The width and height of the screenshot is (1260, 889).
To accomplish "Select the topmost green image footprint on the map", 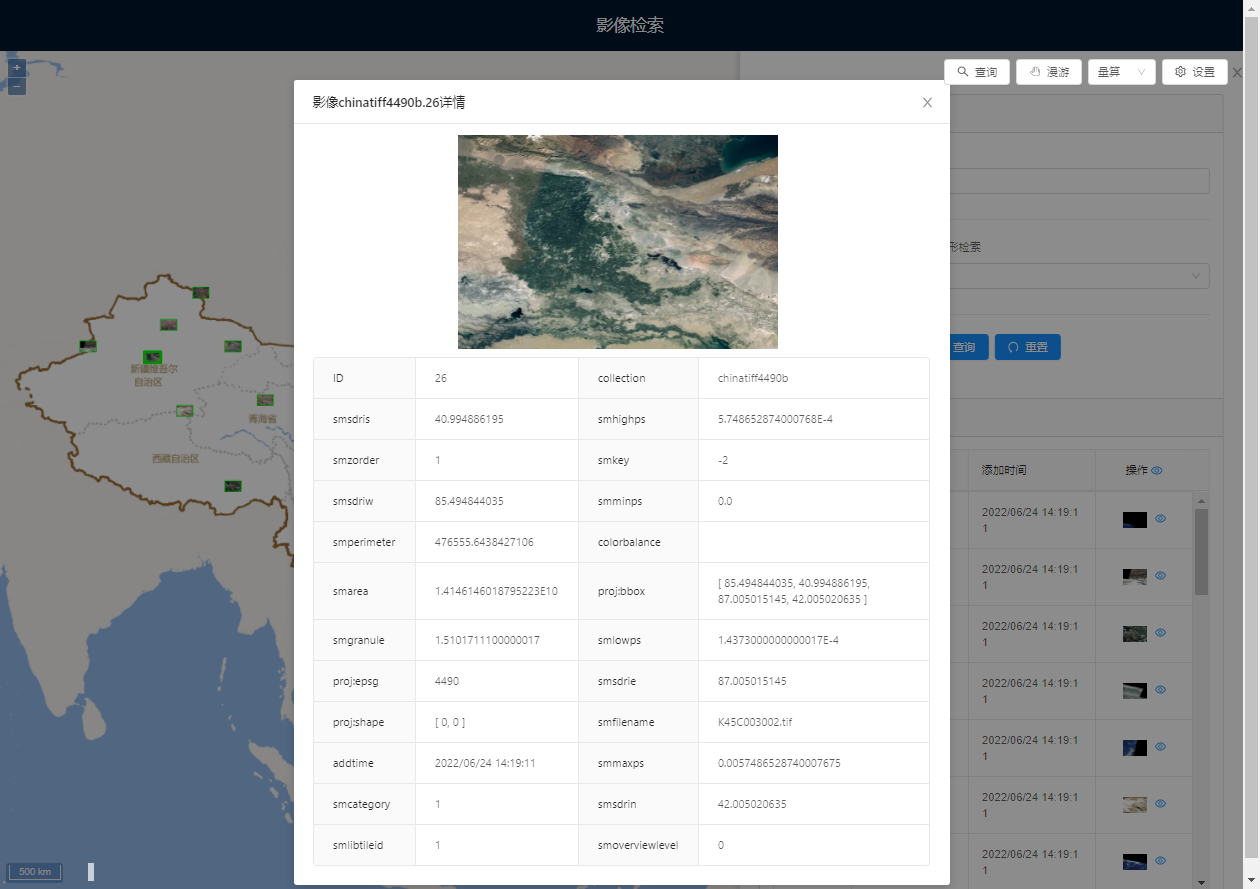I will click(x=201, y=293).
